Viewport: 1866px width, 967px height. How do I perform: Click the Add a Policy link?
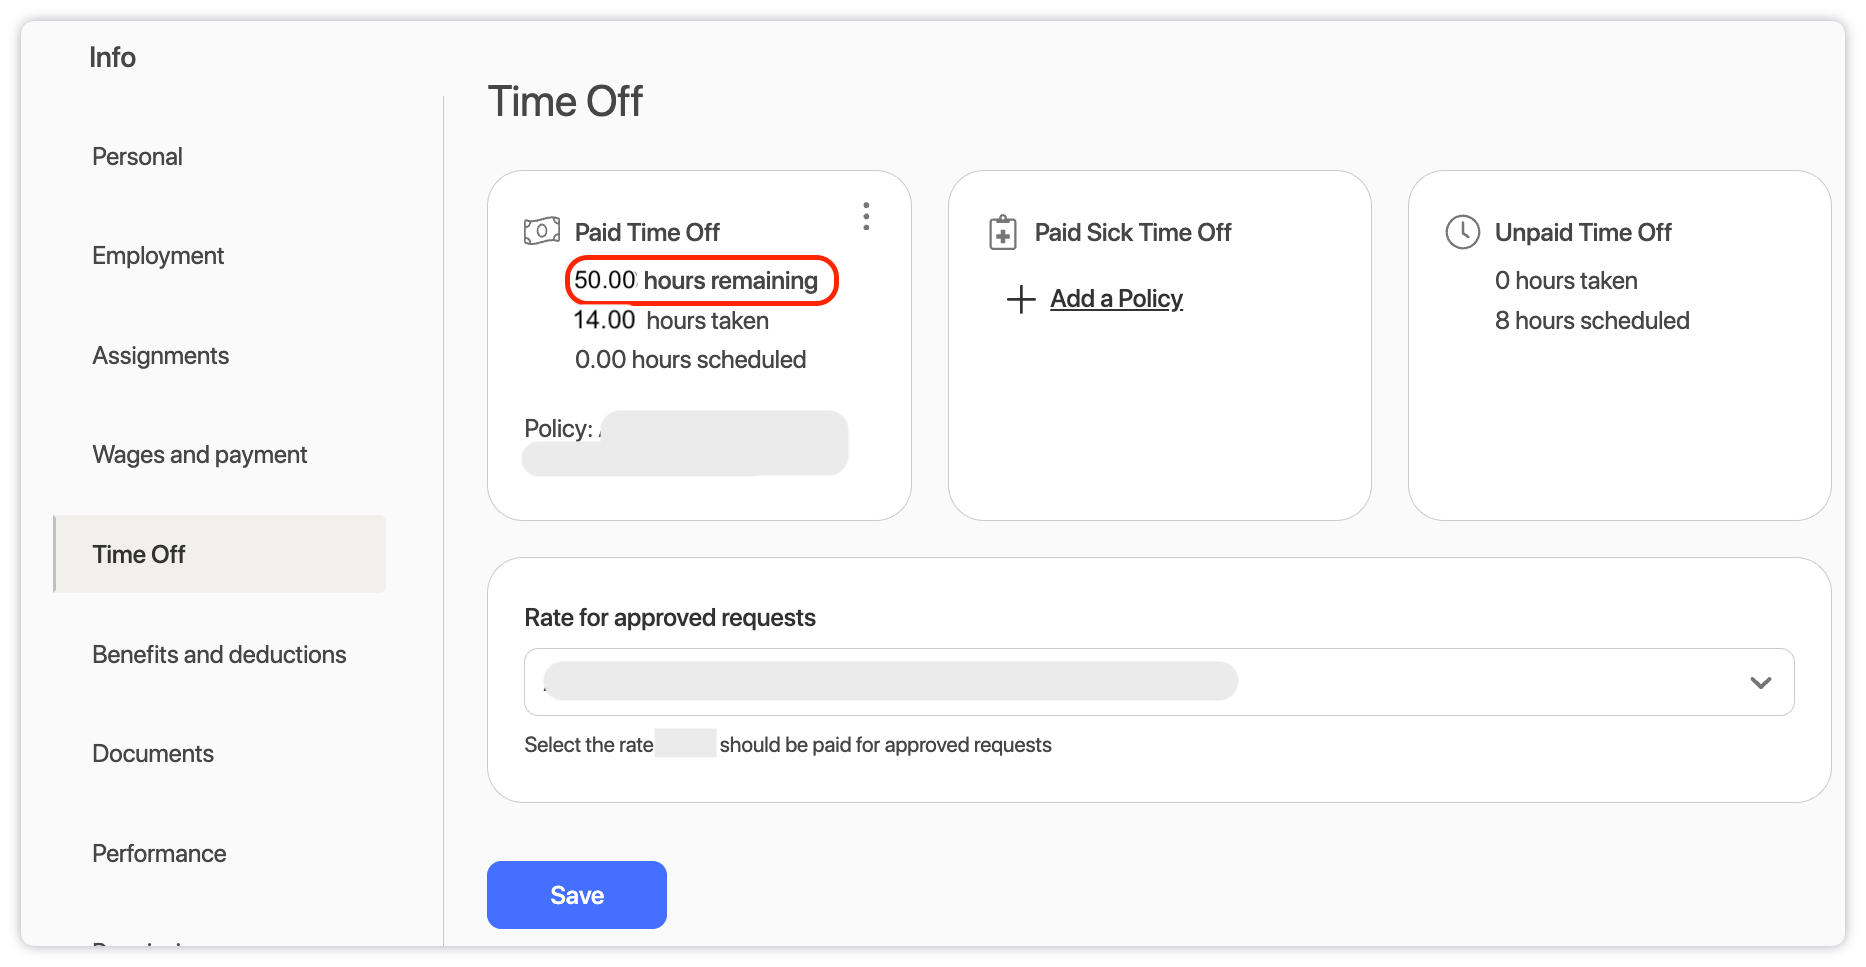coord(1116,299)
